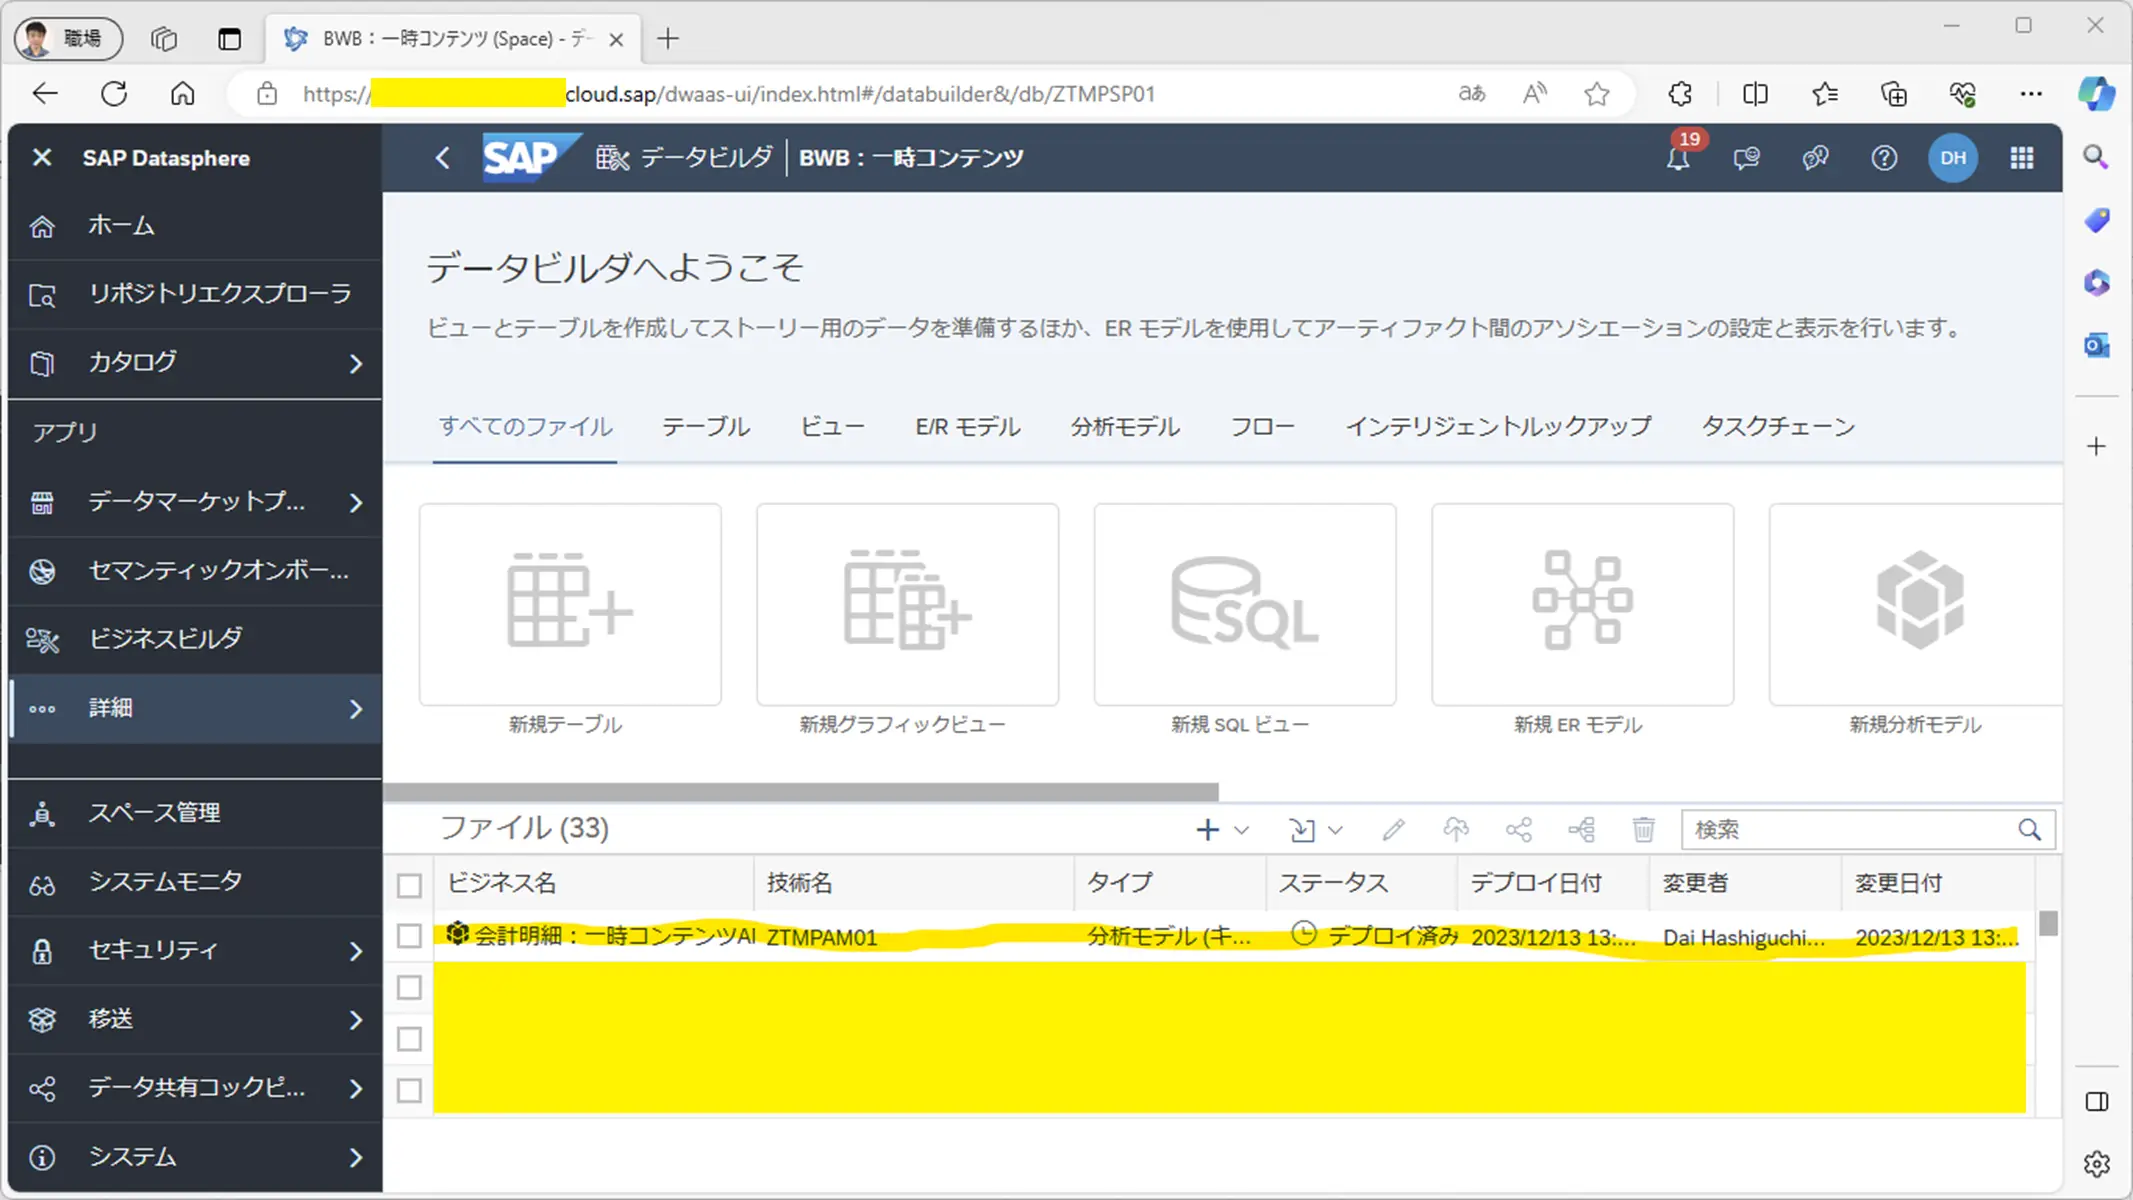Screen dimensions: 2133x1200
Task: Open セマンティックオンボーディング in sidebar
Action: (x=195, y=571)
